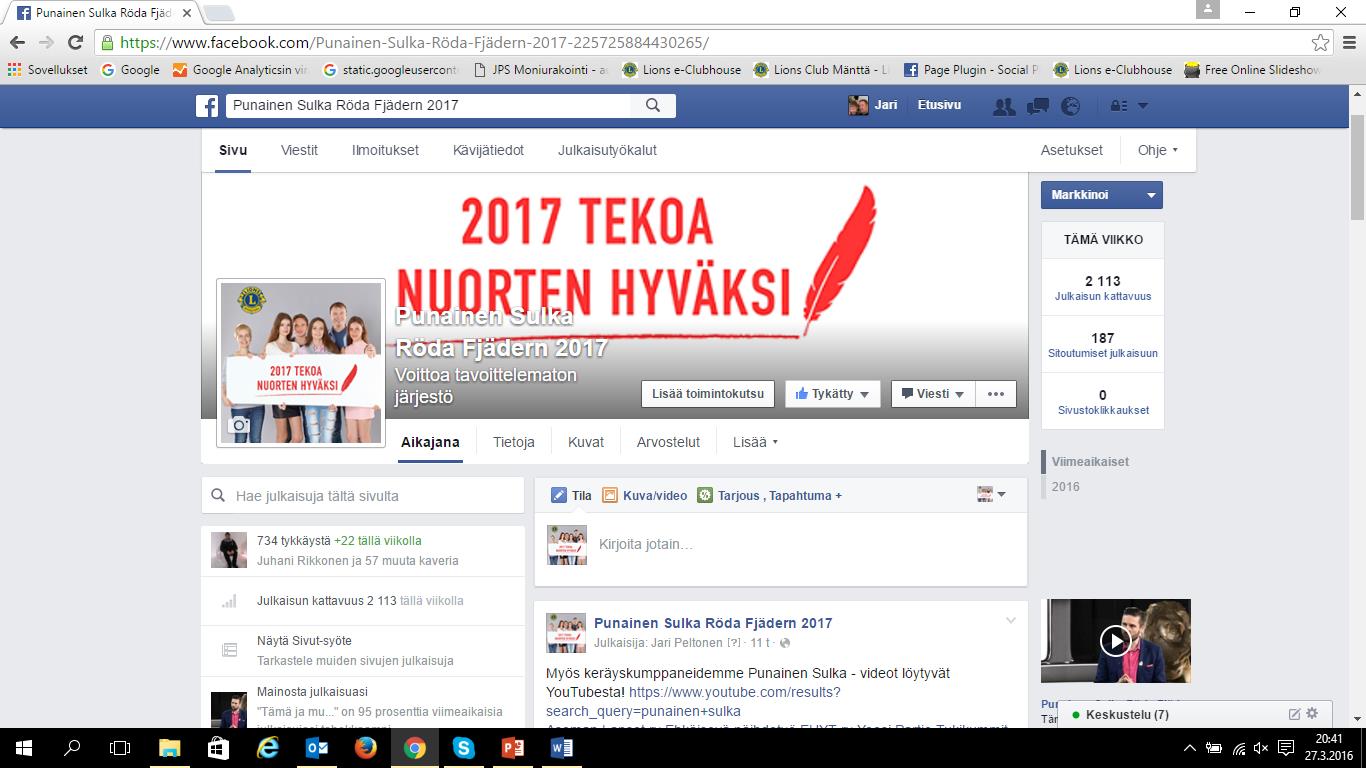The image size is (1366, 768).
Task: Launch Firefox from taskbar
Action: (x=365, y=748)
